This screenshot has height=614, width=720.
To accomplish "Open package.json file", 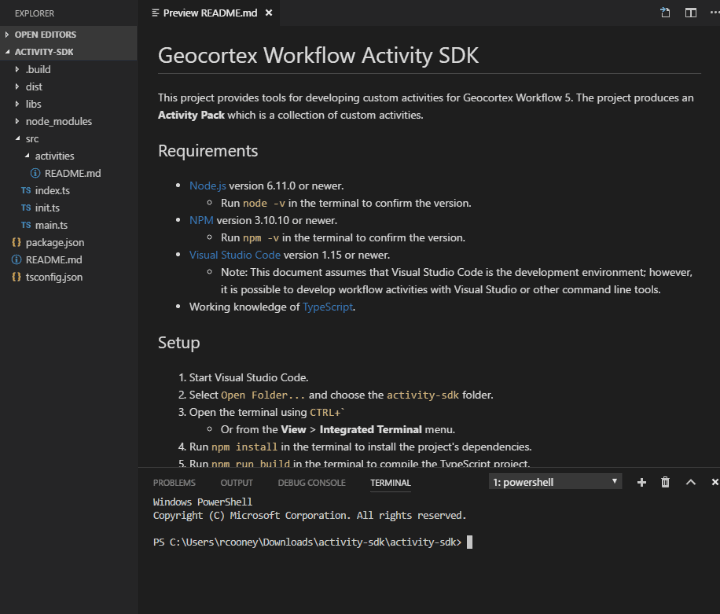I will pos(68,242).
